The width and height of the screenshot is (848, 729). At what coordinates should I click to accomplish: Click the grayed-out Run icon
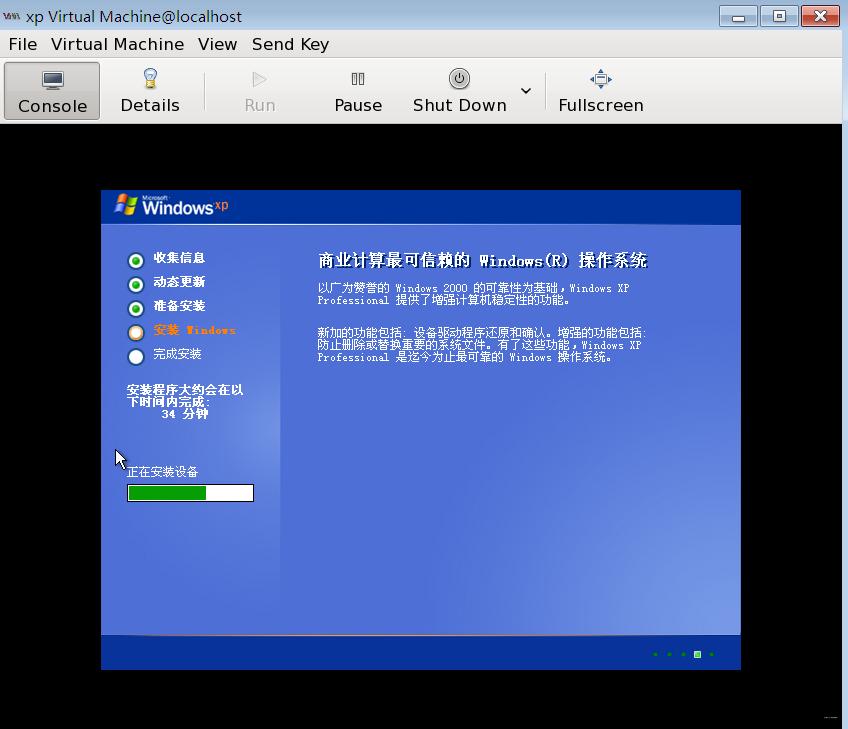tap(258, 78)
